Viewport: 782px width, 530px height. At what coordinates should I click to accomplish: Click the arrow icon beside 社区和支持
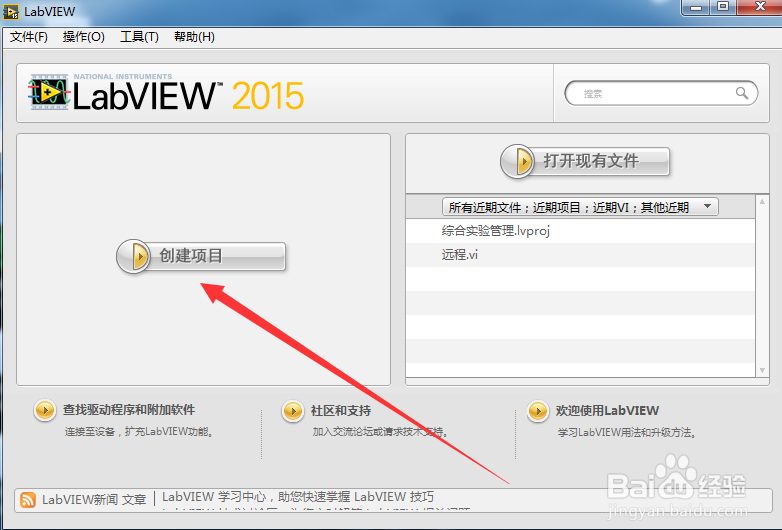[293, 411]
